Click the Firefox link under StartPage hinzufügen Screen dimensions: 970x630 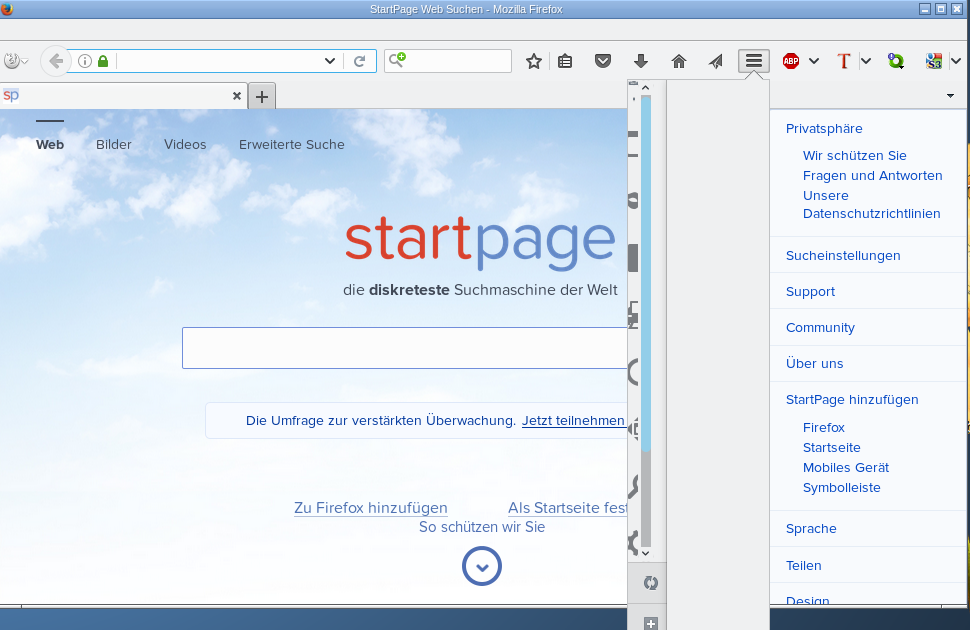(824, 428)
